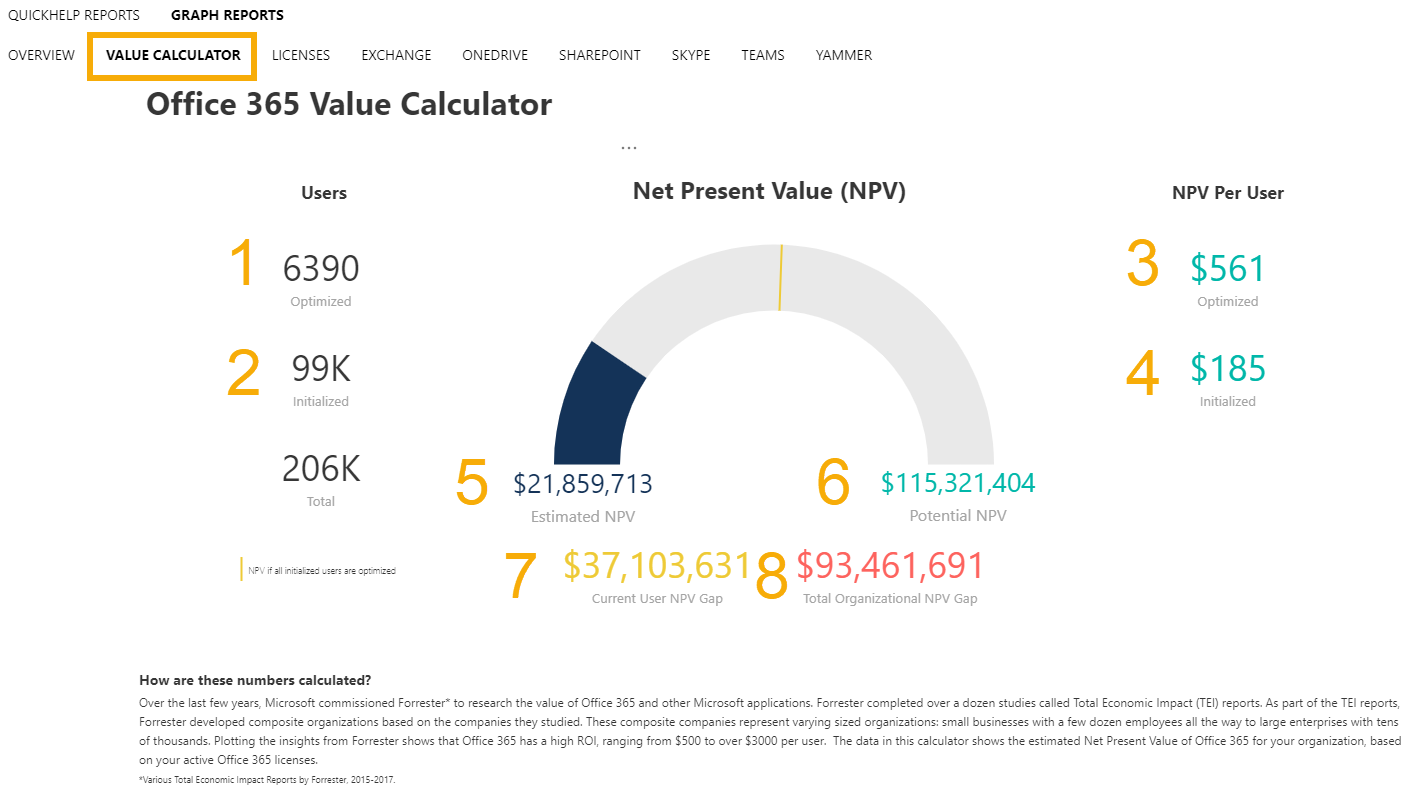Image resolution: width=1421 pixels, height=797 pixels.
Task: Open the LICENSES report page
Action: click(300, 55)
